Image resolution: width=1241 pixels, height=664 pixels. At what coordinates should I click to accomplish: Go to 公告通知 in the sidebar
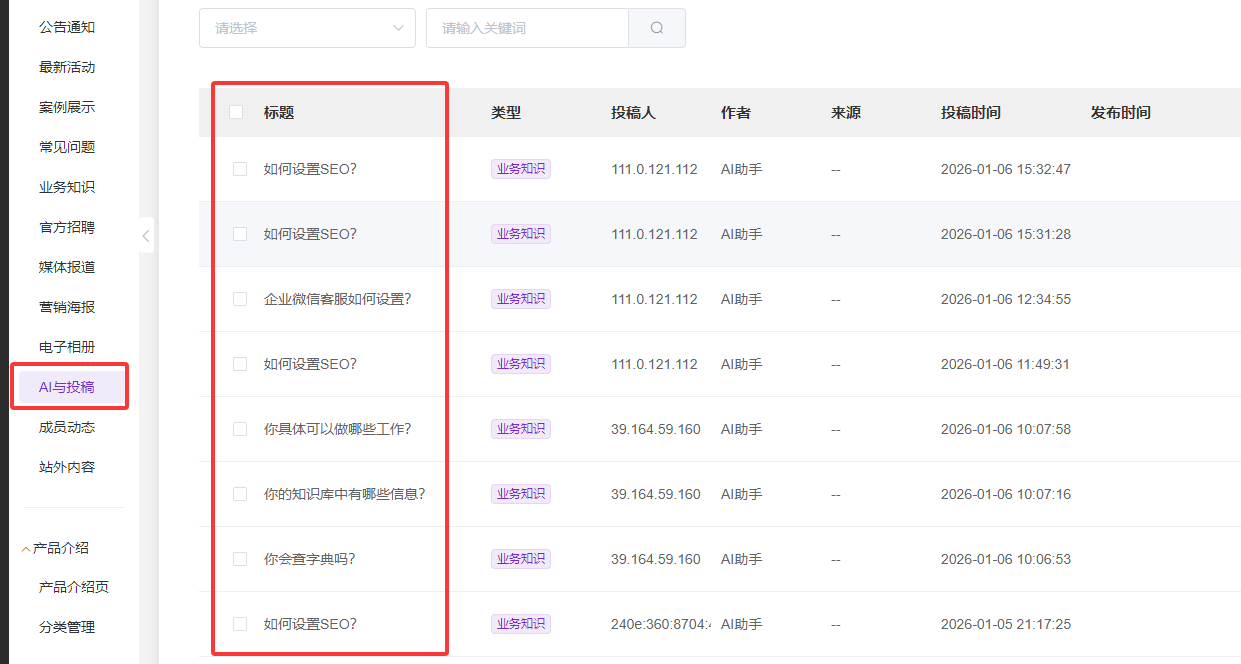(x=67, y=27)
